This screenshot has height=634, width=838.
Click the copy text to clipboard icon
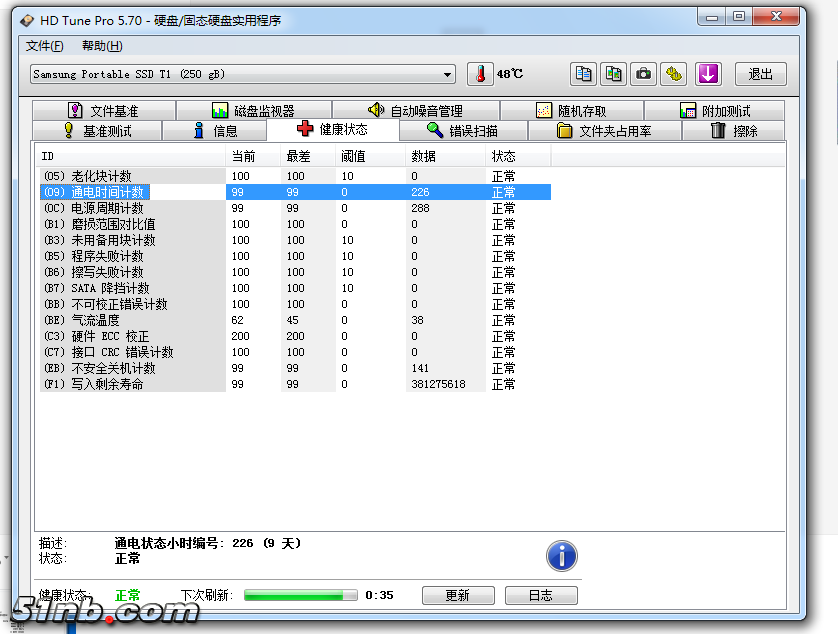pos(584,74)
